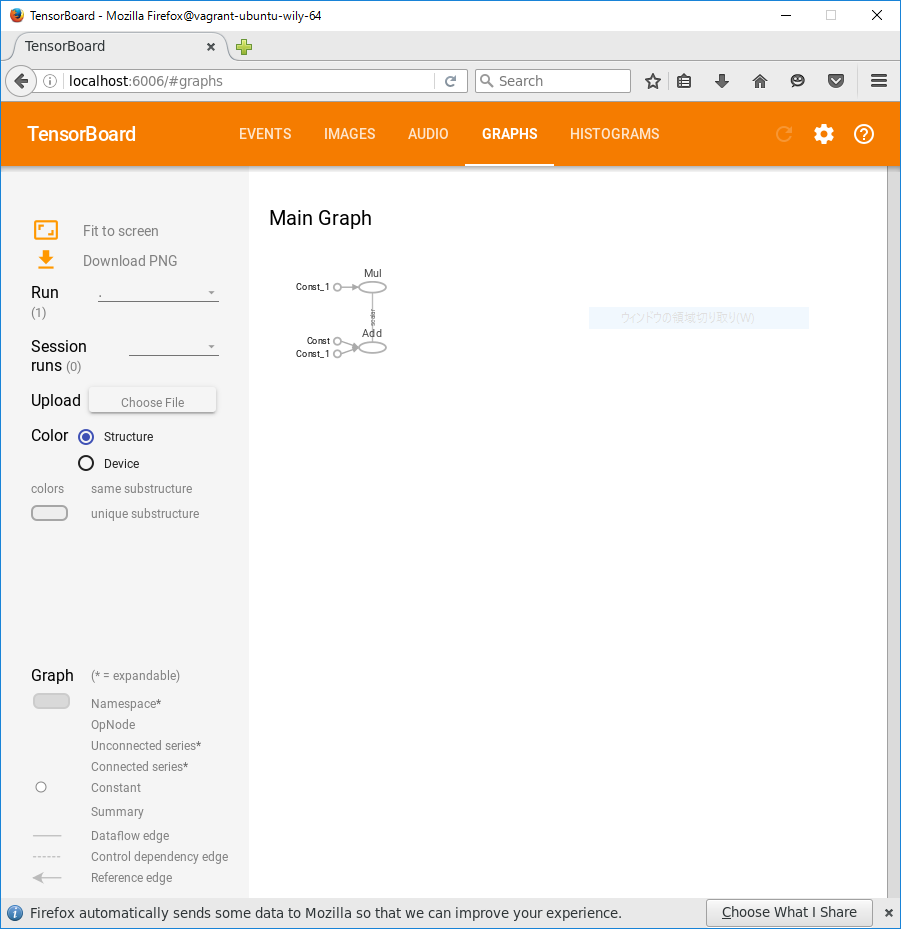Screen dimensions: 901x929
Task: Click the 'Dataflow edge' legend text
Action: point(130,835)
